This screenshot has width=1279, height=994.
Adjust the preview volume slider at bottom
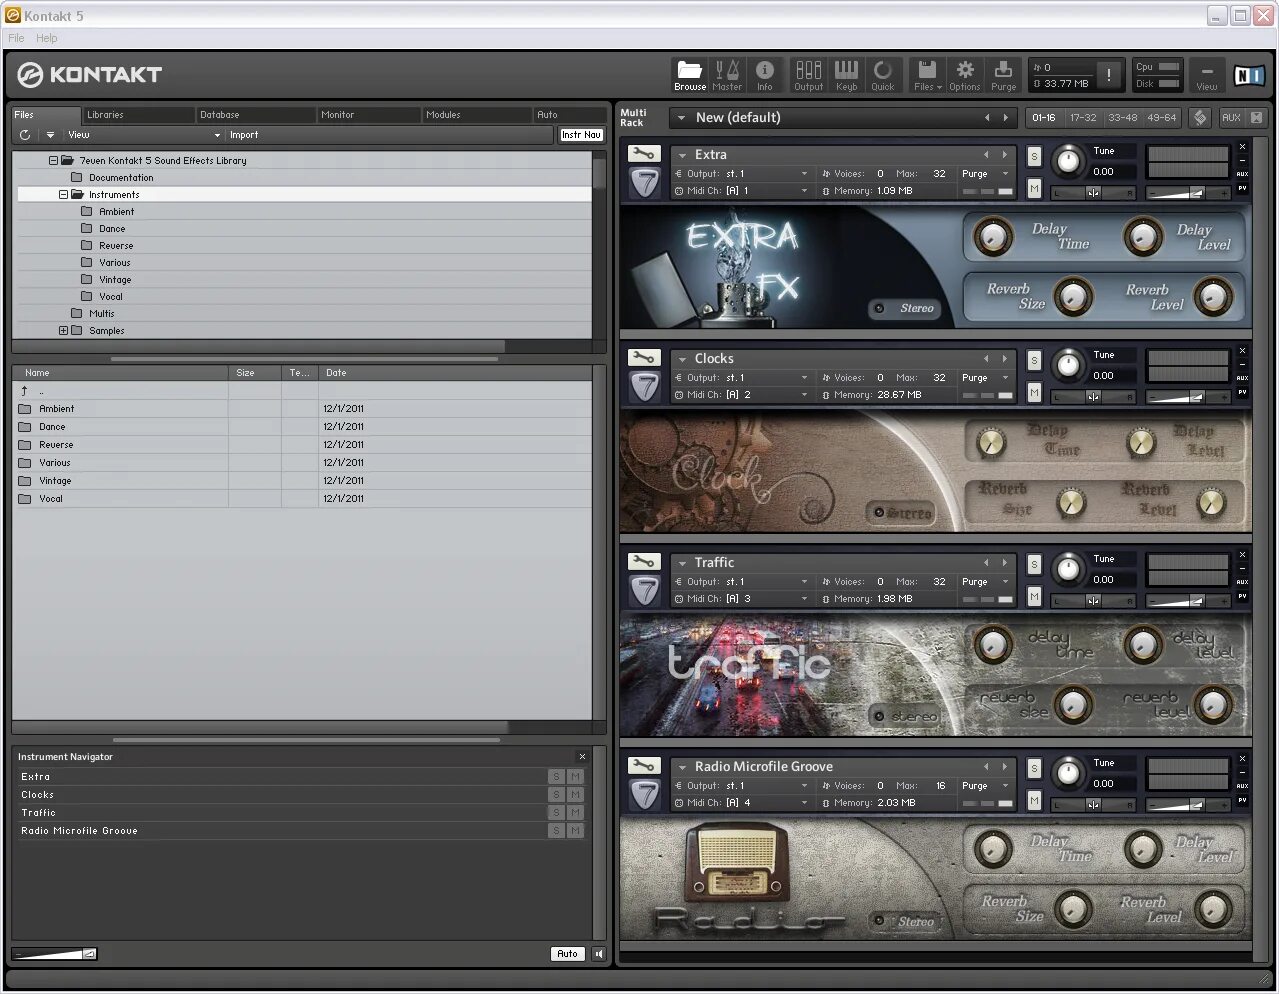(55, 954)
